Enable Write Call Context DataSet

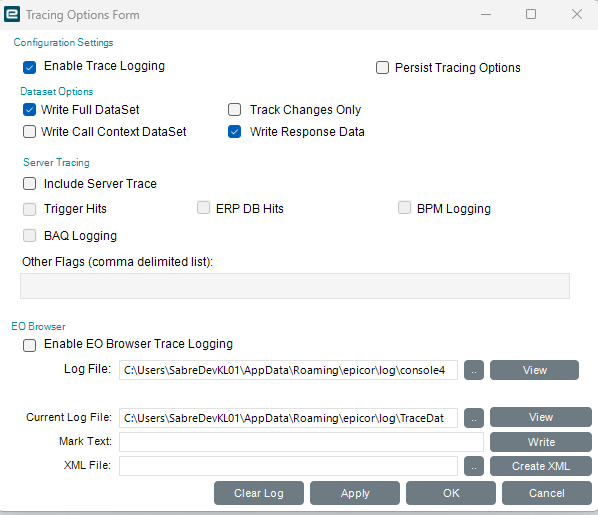click(x=29, y=132)
